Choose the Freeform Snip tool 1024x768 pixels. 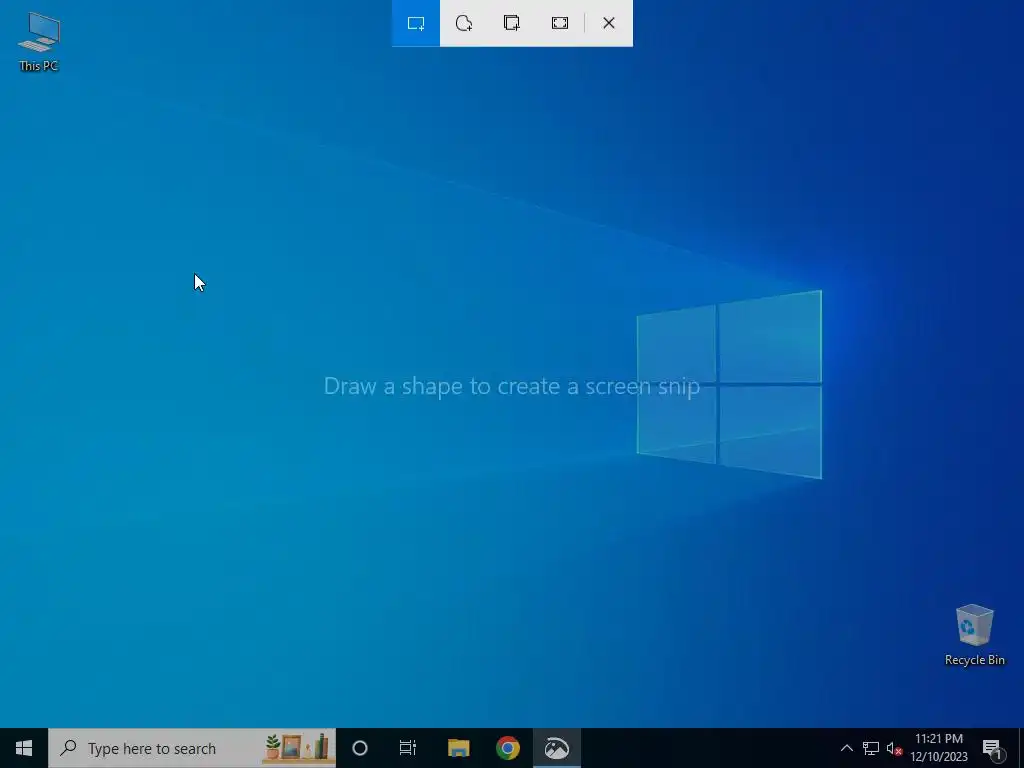coord(464,24)
